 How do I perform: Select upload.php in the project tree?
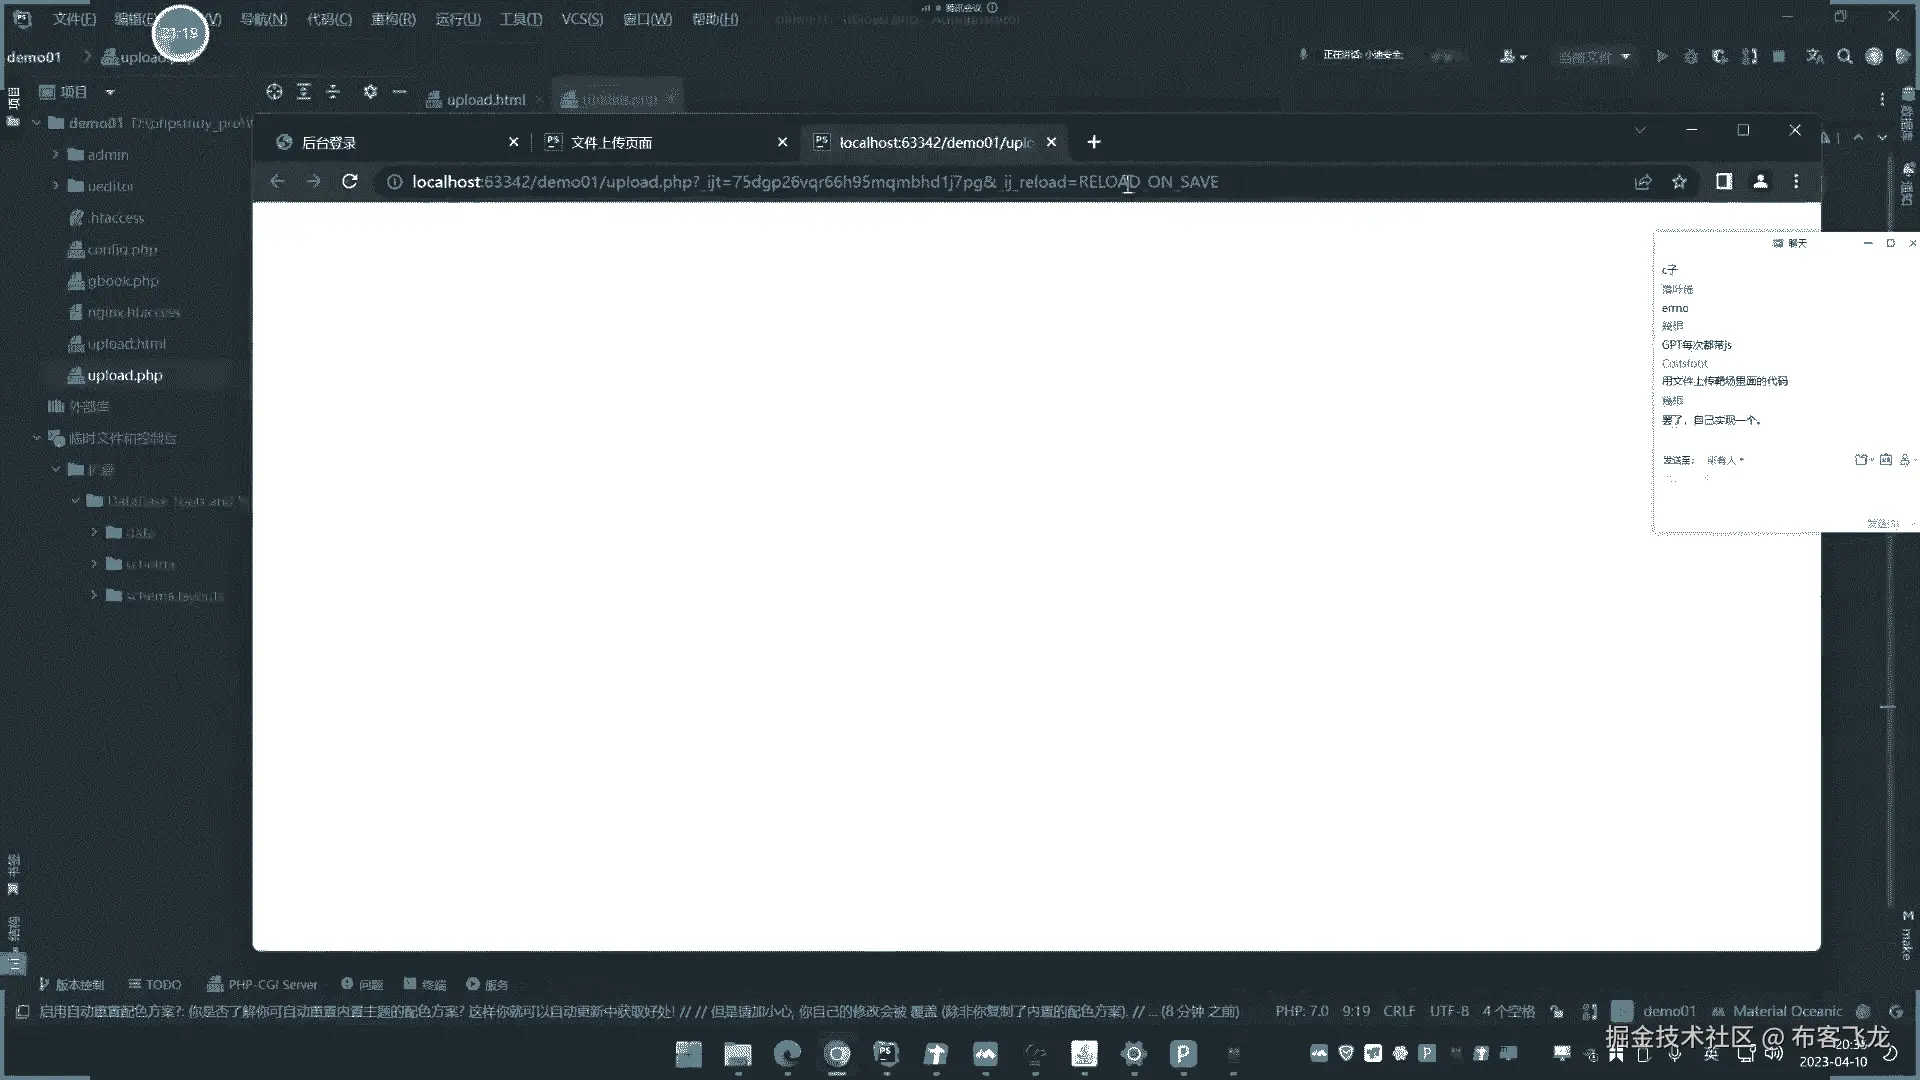pyautogui.click(x=124, y=376)
